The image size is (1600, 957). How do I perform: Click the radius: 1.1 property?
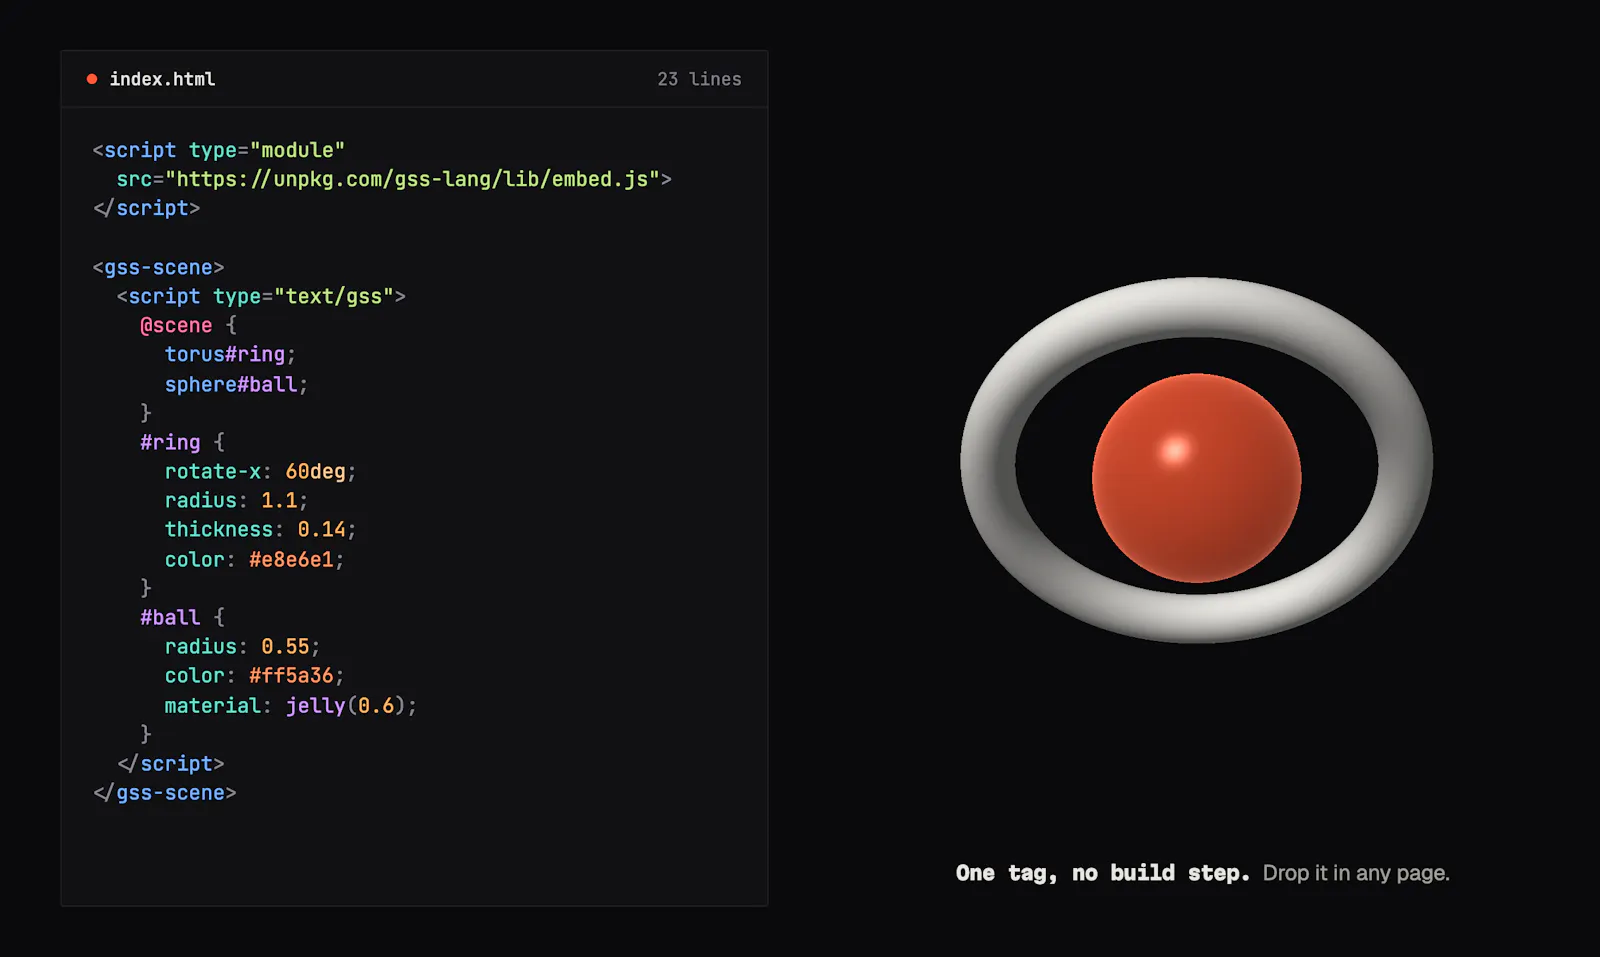(236, 500)
